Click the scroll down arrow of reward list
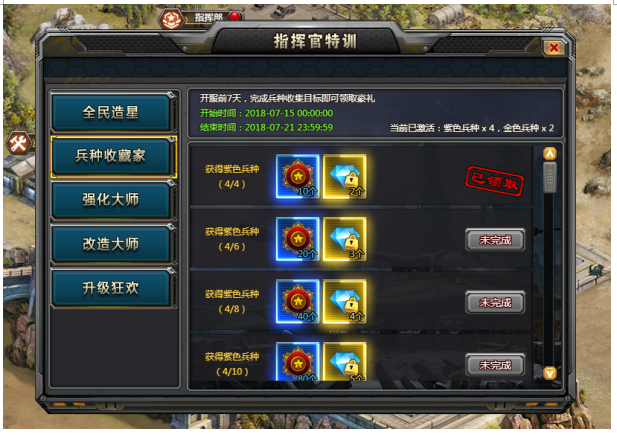The height and width of the screenshot is (435, 617). click(x=550, y=373)
